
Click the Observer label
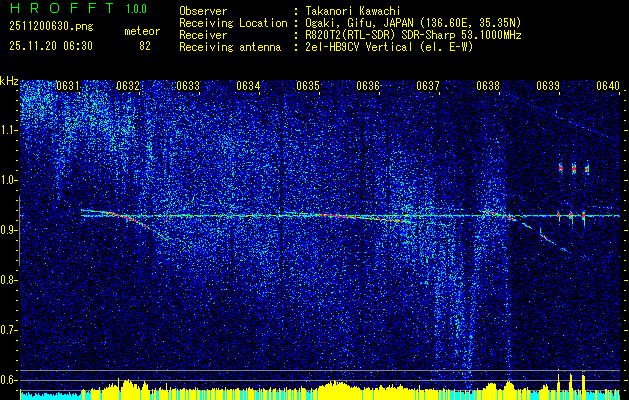203,11
